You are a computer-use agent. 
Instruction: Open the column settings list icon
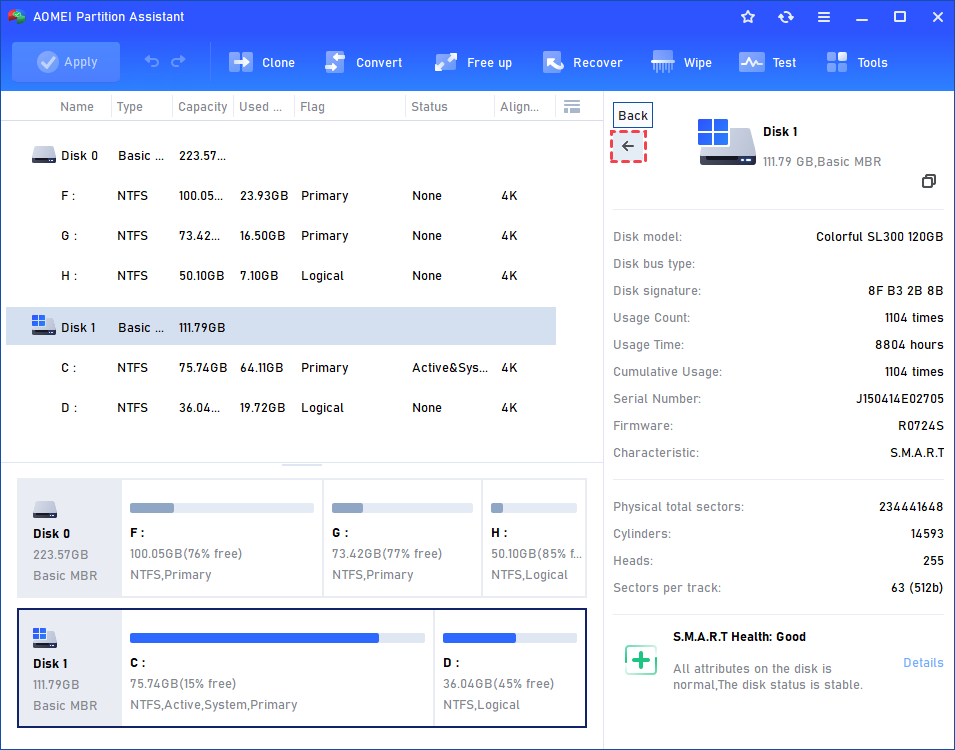572,107
